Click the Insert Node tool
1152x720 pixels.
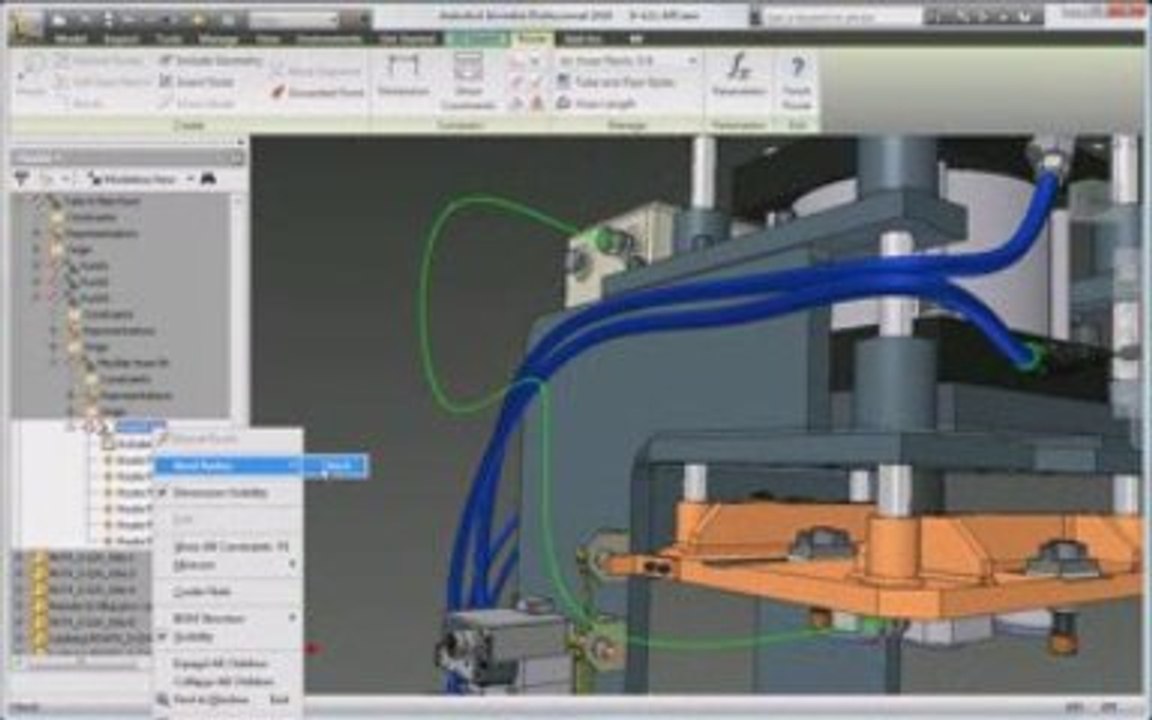click(197, 82)
